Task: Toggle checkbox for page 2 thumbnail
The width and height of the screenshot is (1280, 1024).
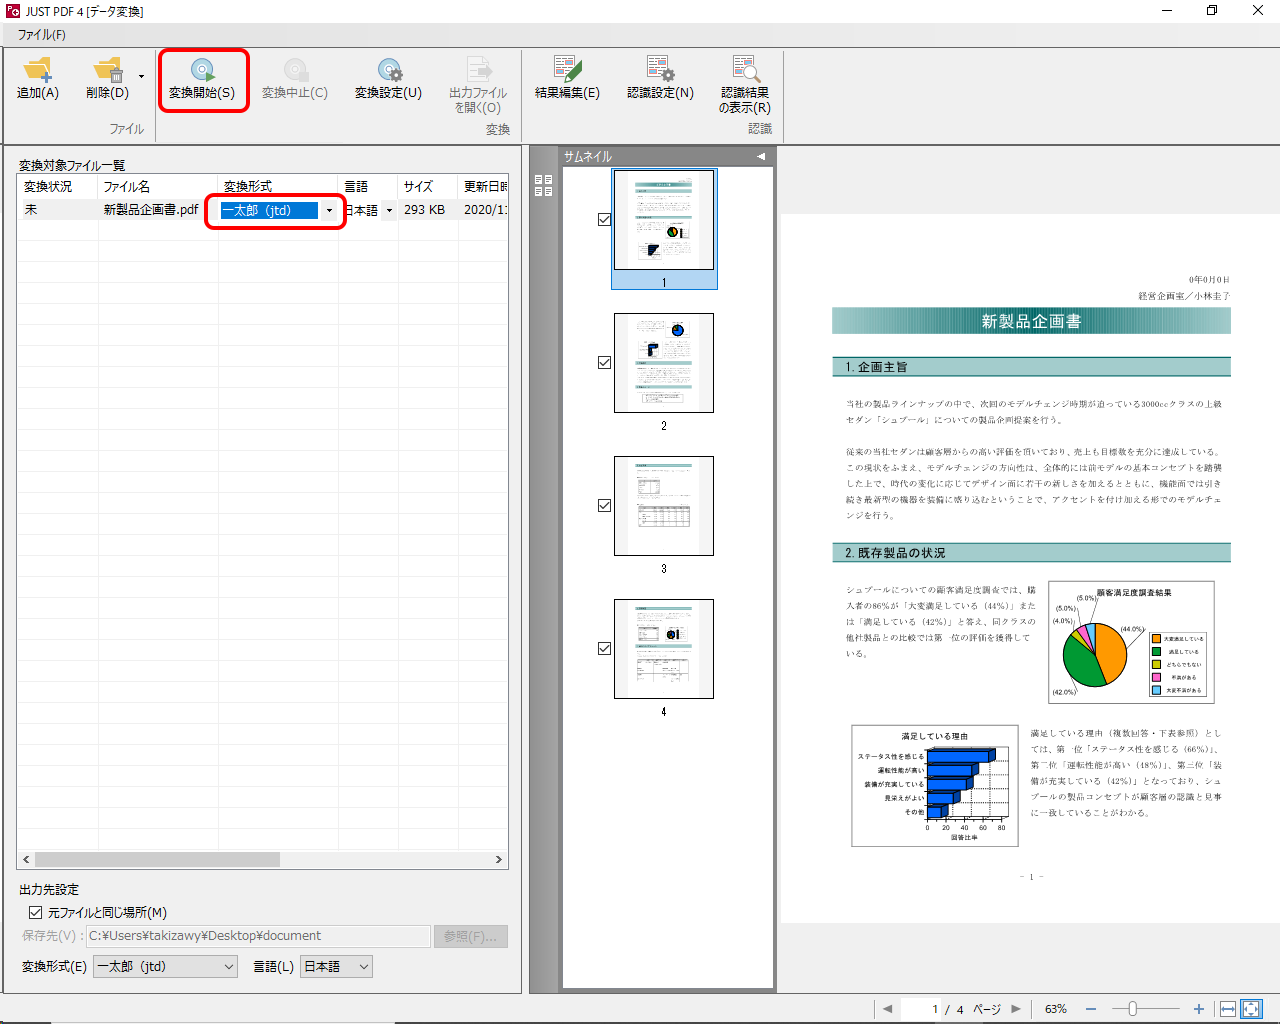Action: coord(604,362)
